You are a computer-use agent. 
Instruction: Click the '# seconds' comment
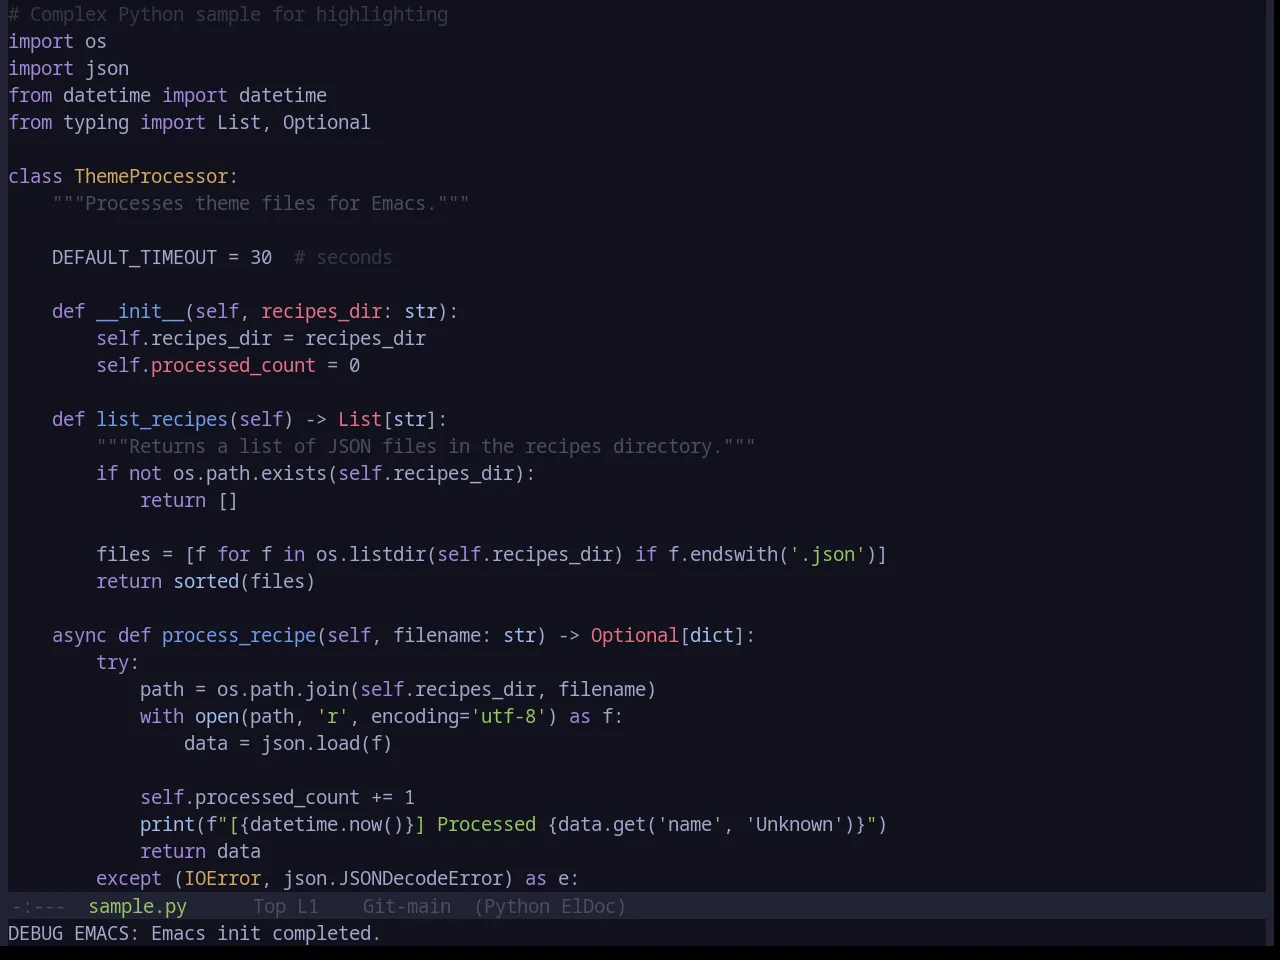coord(343,257)
